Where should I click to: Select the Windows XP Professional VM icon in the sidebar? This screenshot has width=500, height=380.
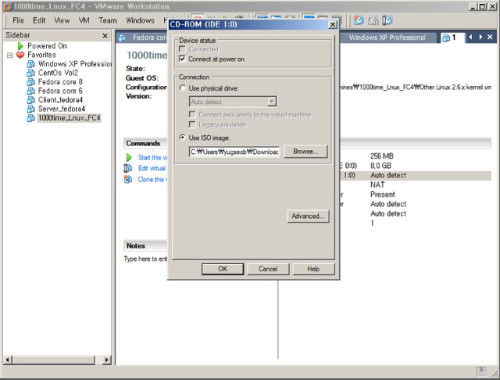pyautogui.click(x=31, y=64)
